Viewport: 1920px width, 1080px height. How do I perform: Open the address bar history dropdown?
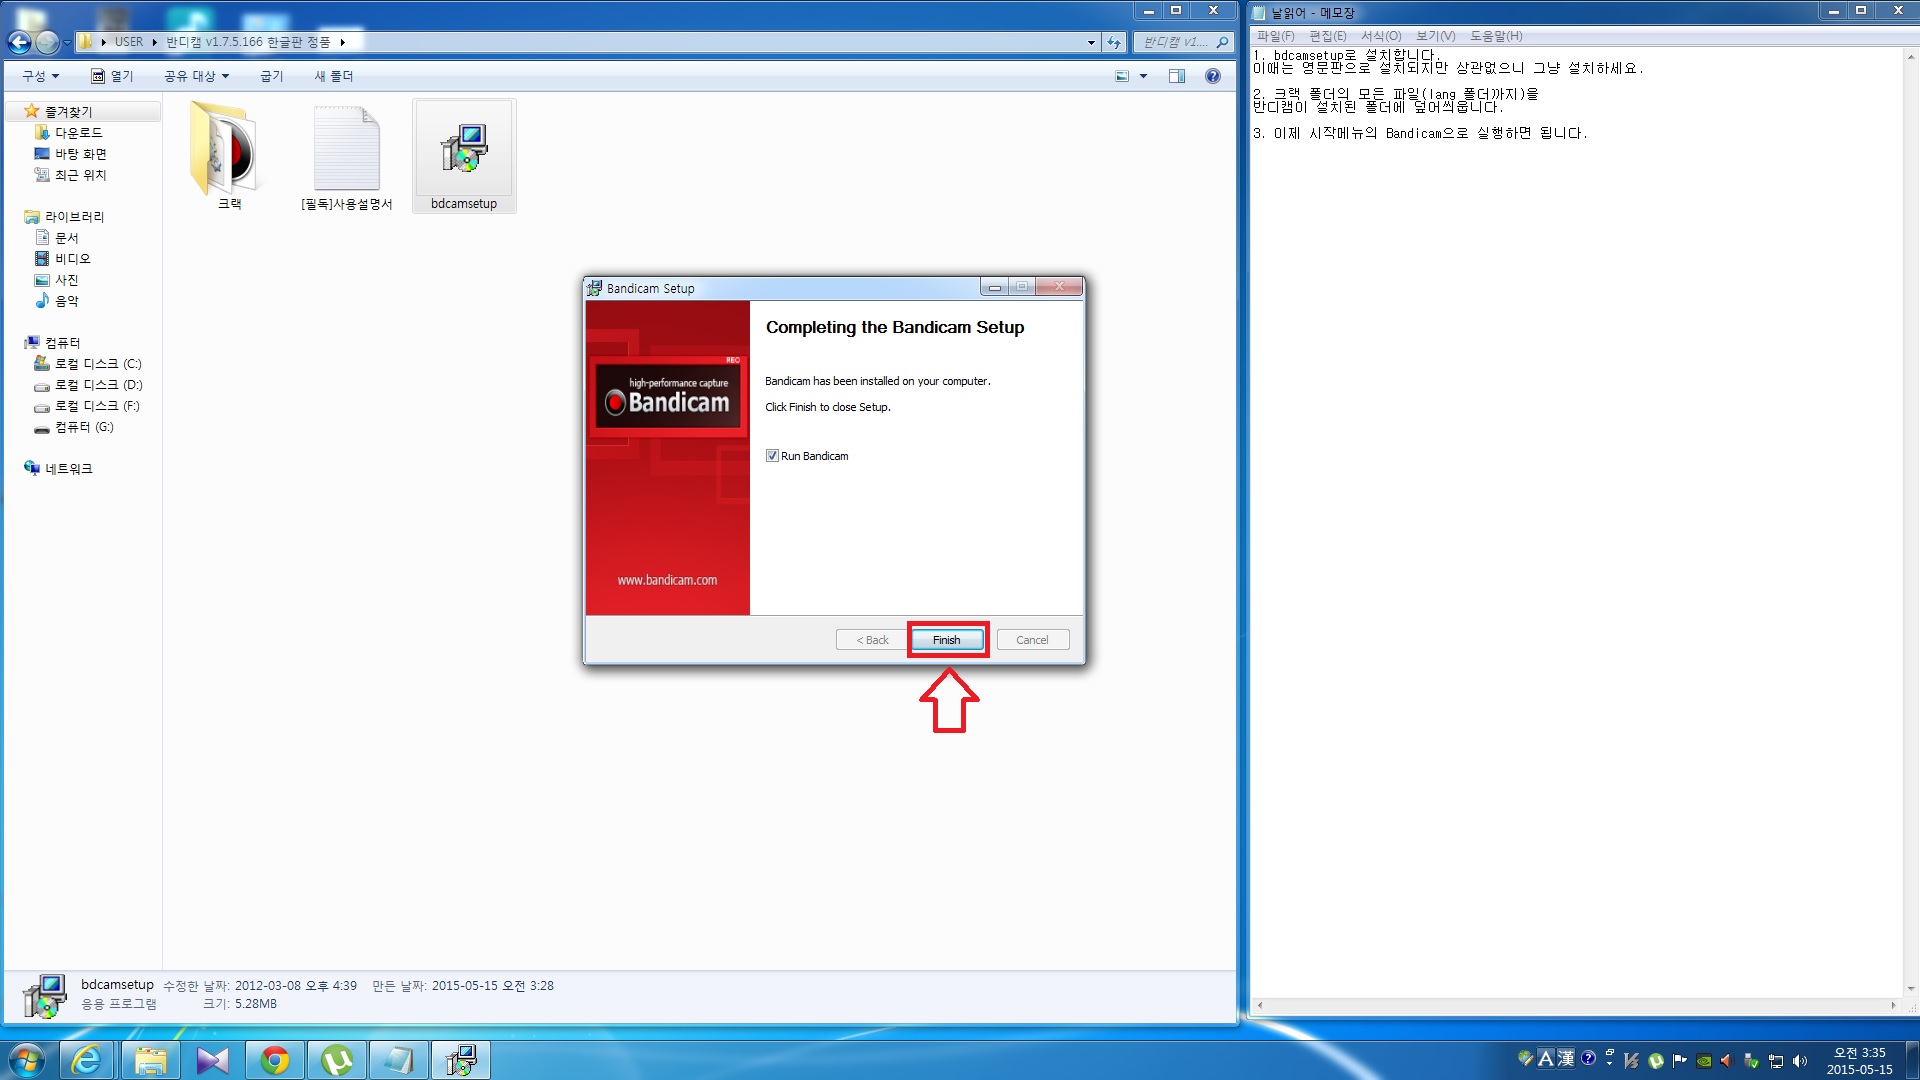point(1091,42)
